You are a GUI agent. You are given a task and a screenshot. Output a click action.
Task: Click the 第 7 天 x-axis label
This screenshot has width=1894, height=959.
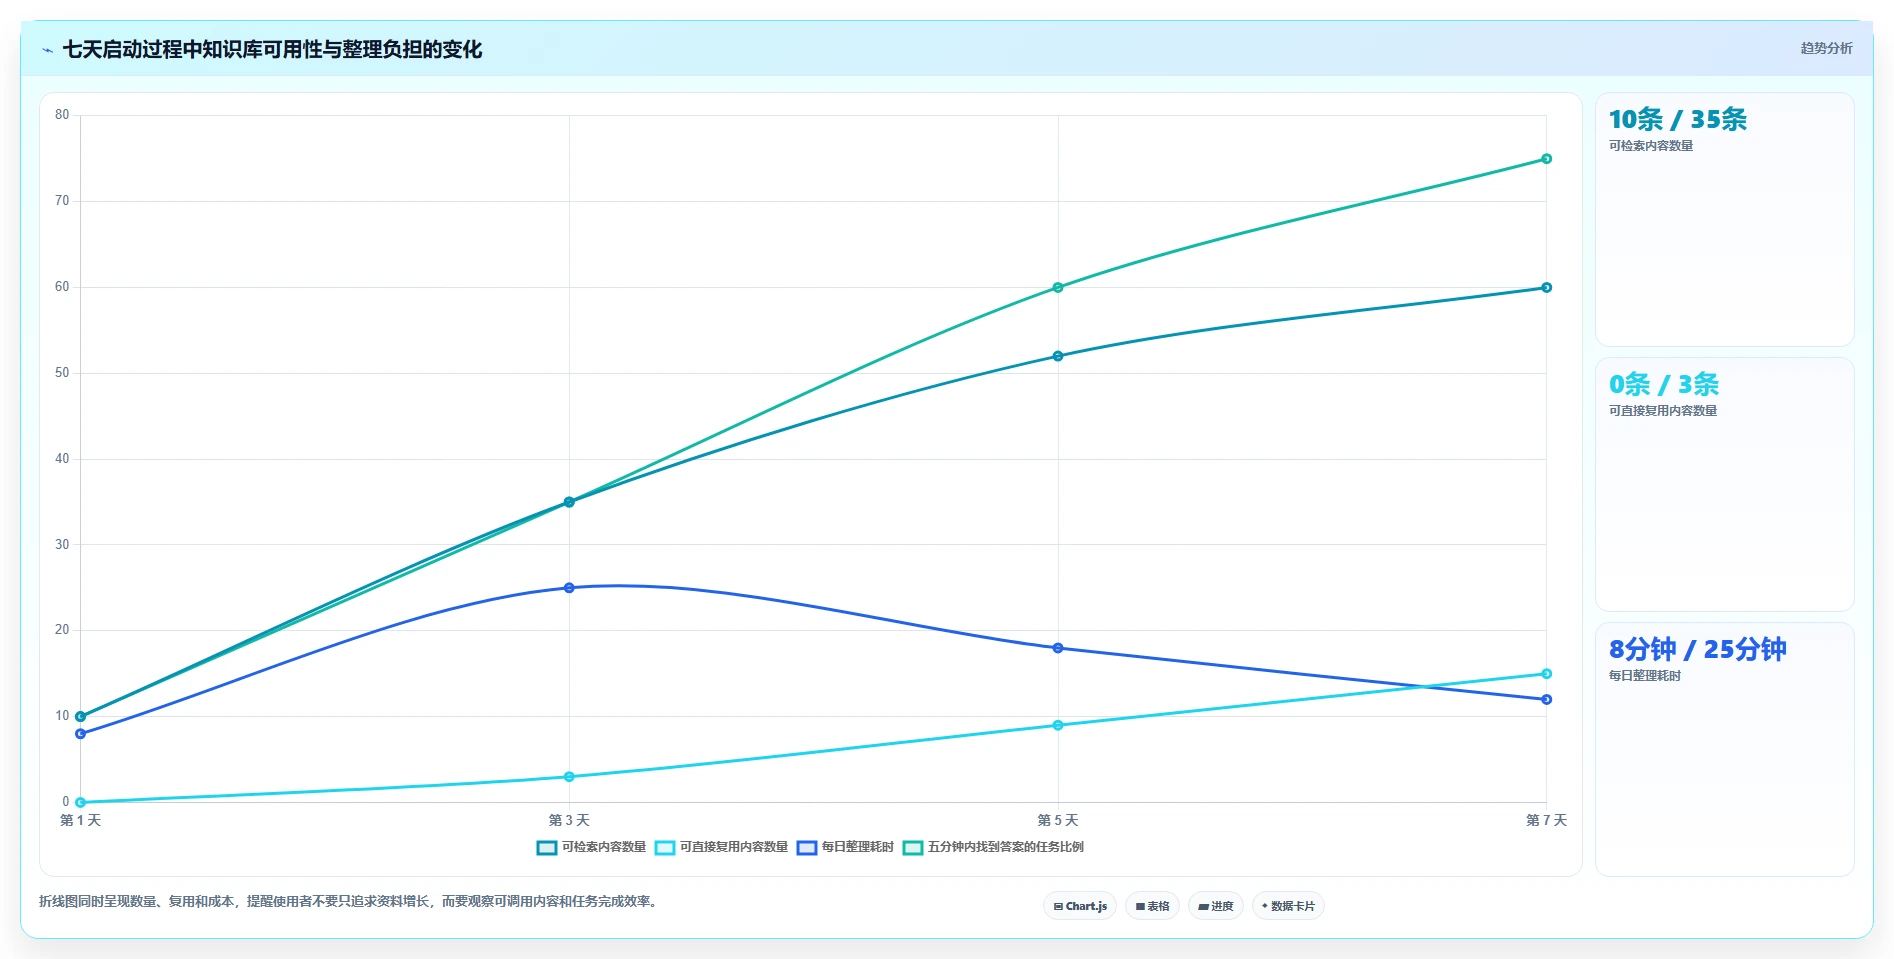[x=1546, y=820]
